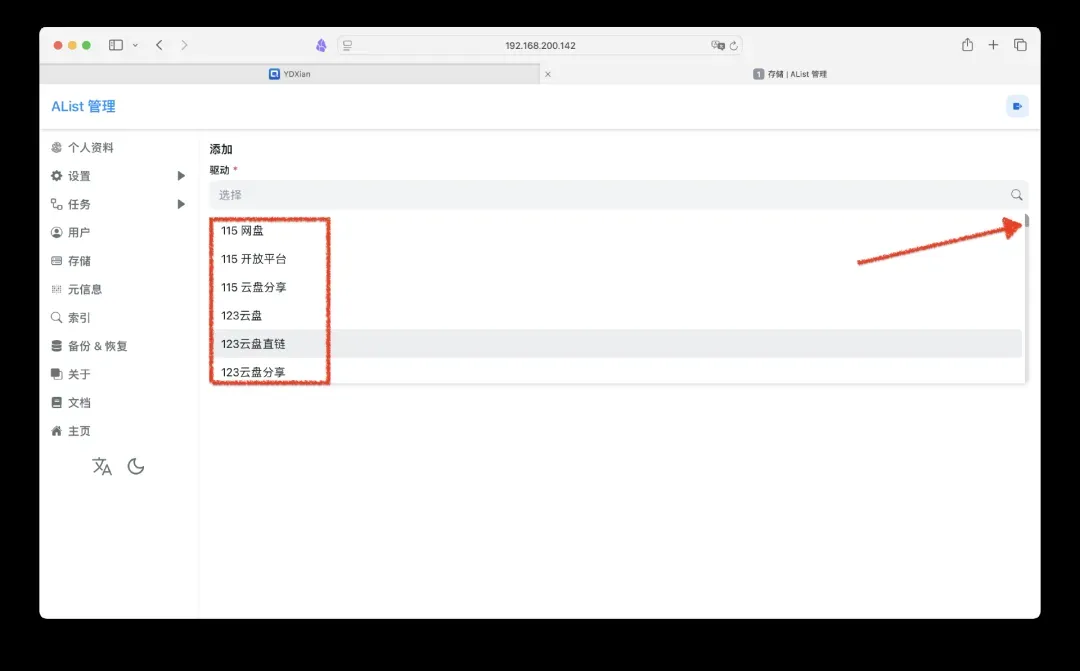Viewport: 1080px width, 671px height.
Task: Click the Safari sidebar toggle icon
Action: click(116, 45)
